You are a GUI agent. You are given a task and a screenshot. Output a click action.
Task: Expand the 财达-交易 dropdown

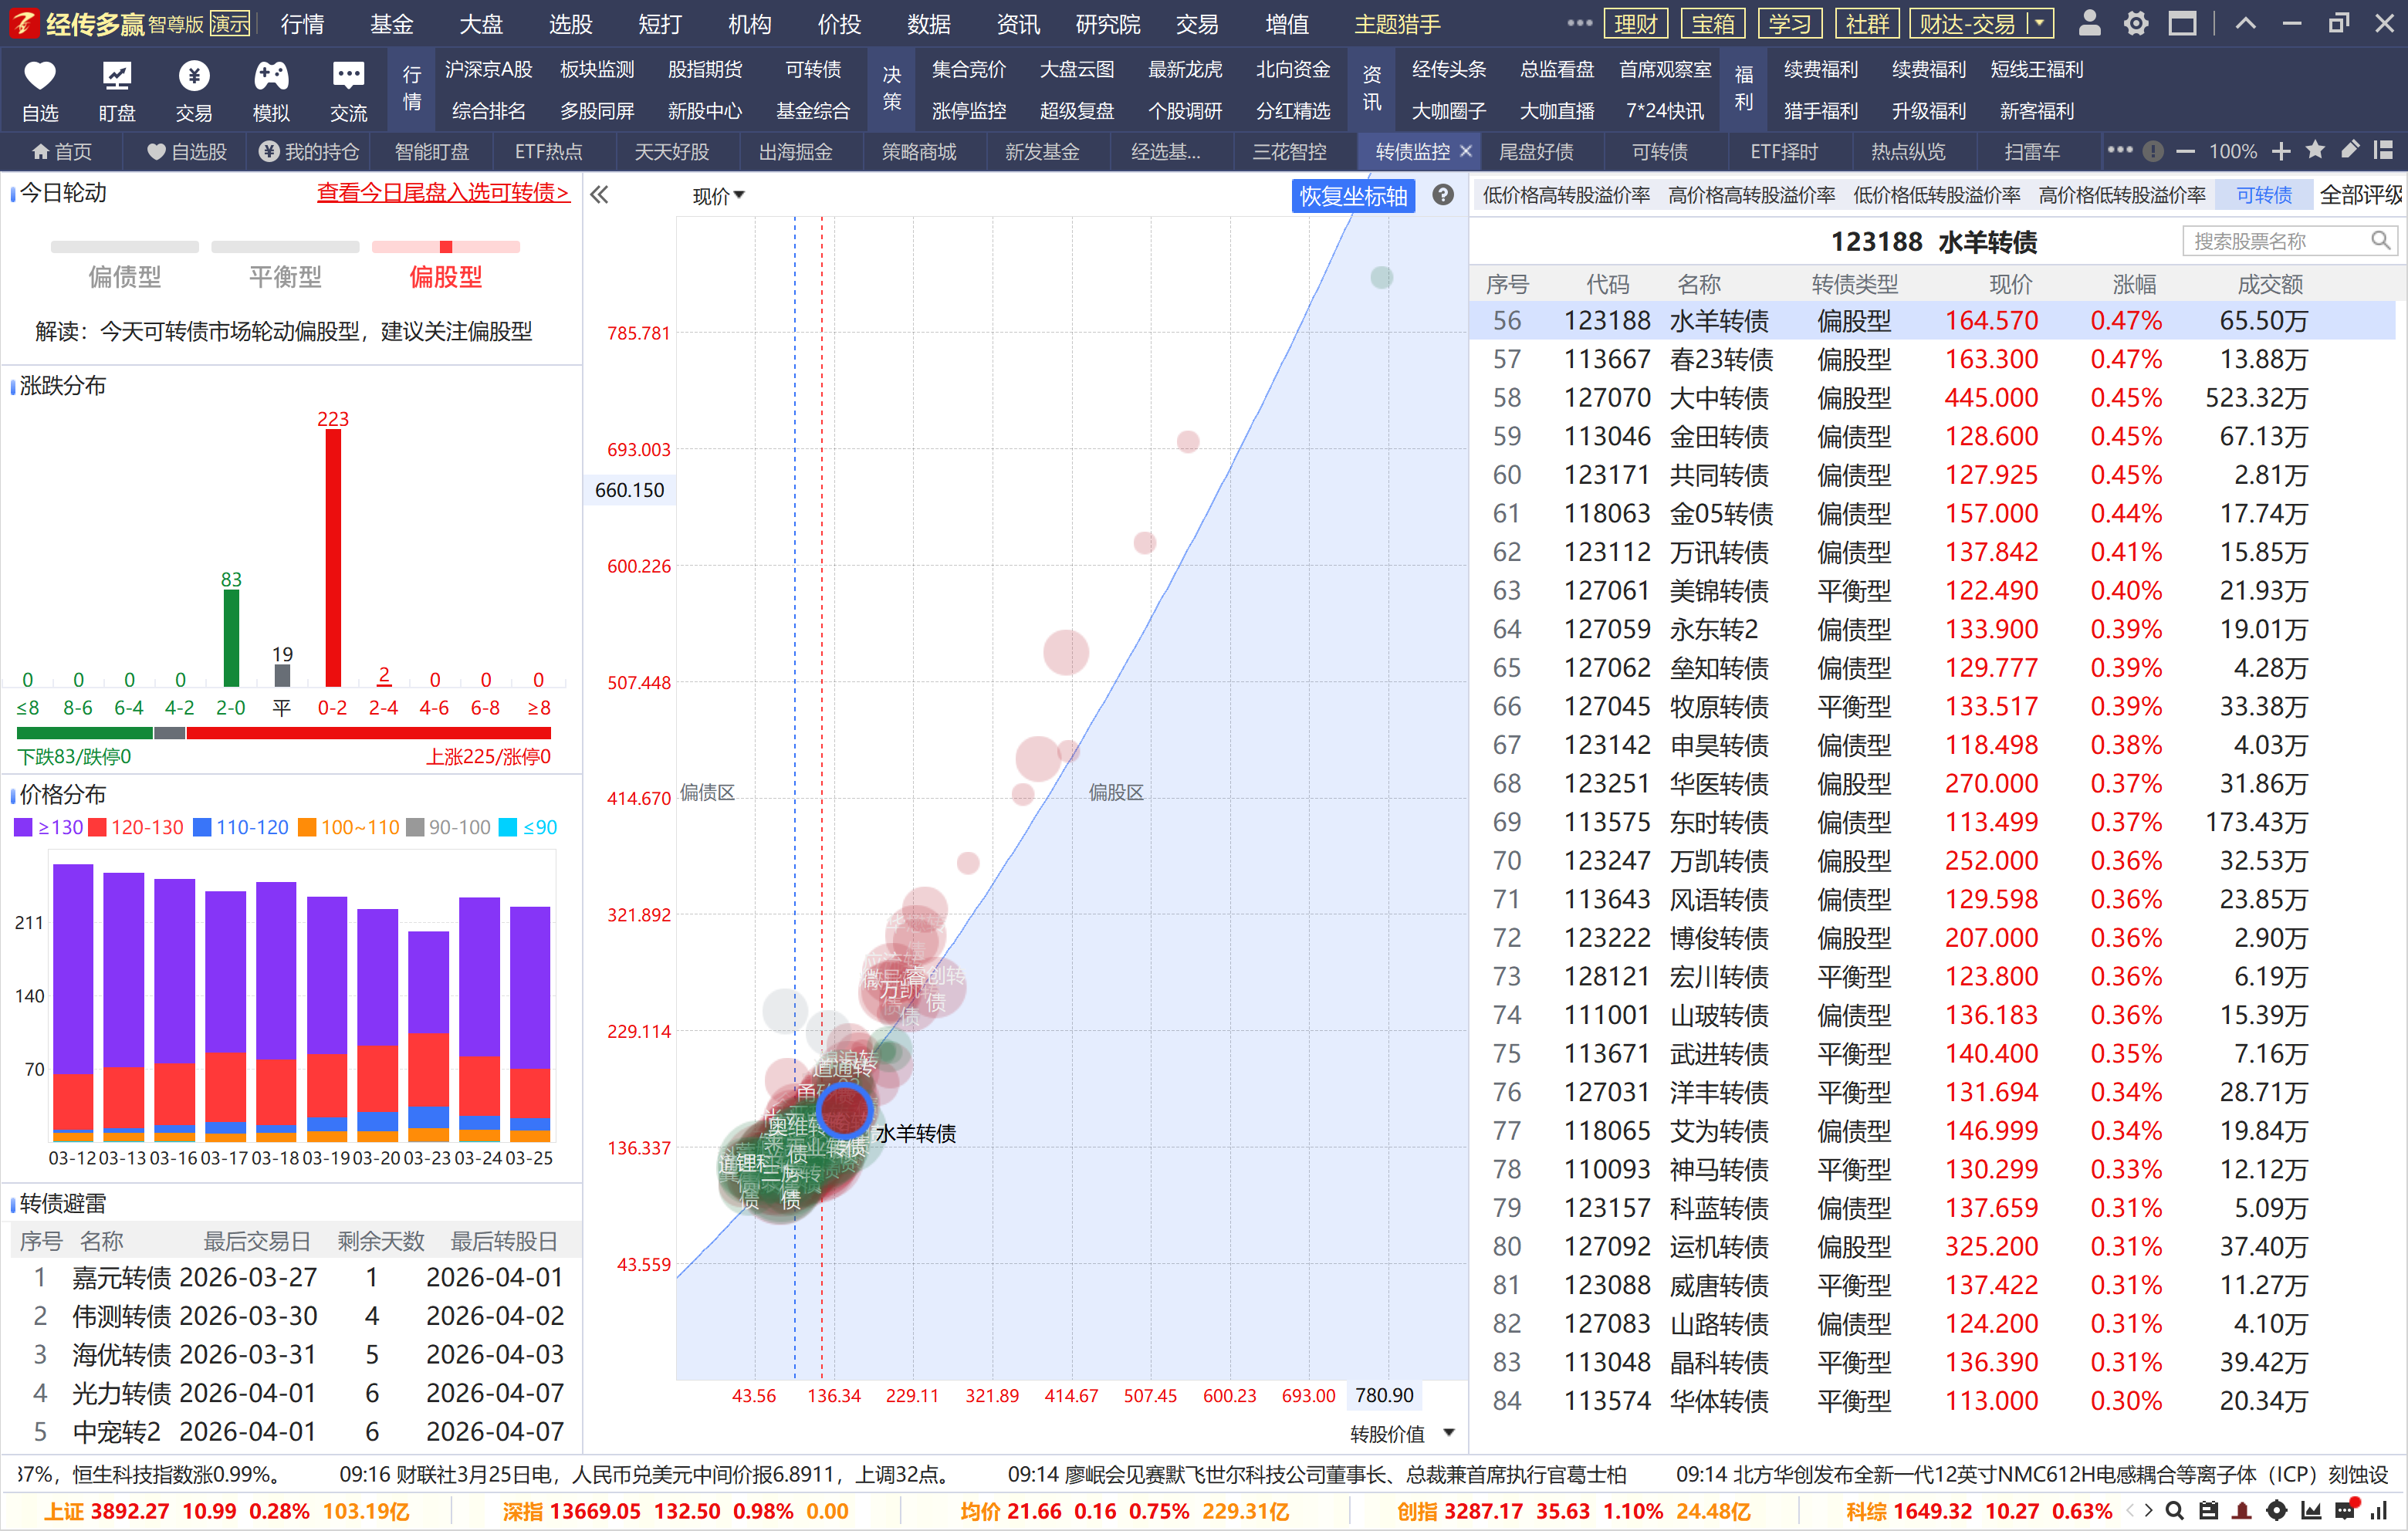click(x=2039, y=23)
